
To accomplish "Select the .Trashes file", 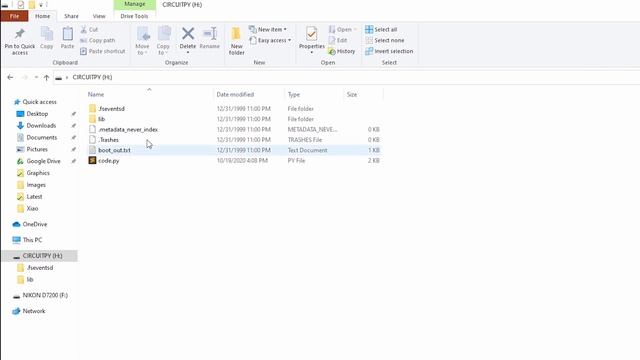I will pos(109,140).
